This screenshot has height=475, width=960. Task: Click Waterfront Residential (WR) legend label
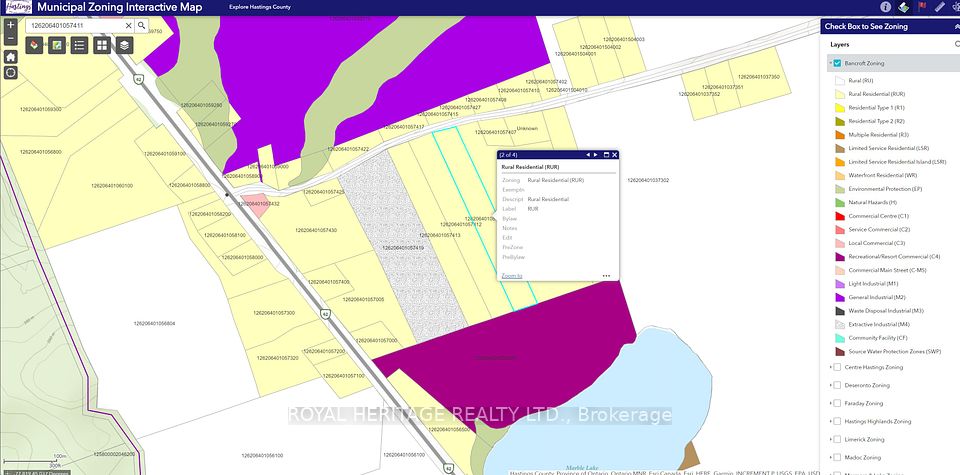tap(883, 176)
